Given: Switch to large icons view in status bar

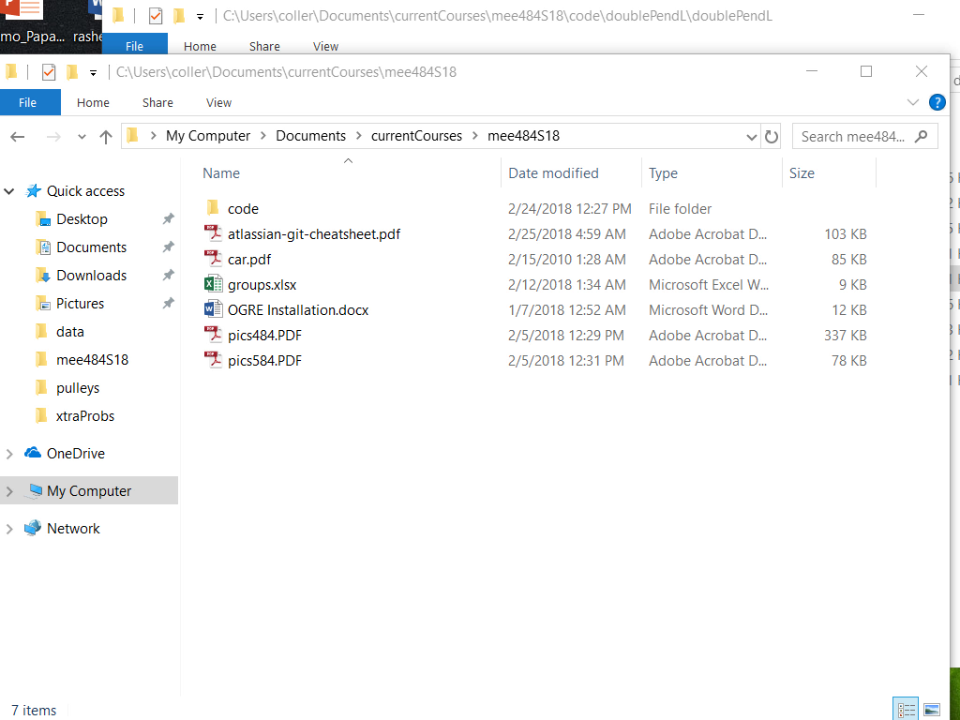Looking at the screenshot, I should point(931,710).
